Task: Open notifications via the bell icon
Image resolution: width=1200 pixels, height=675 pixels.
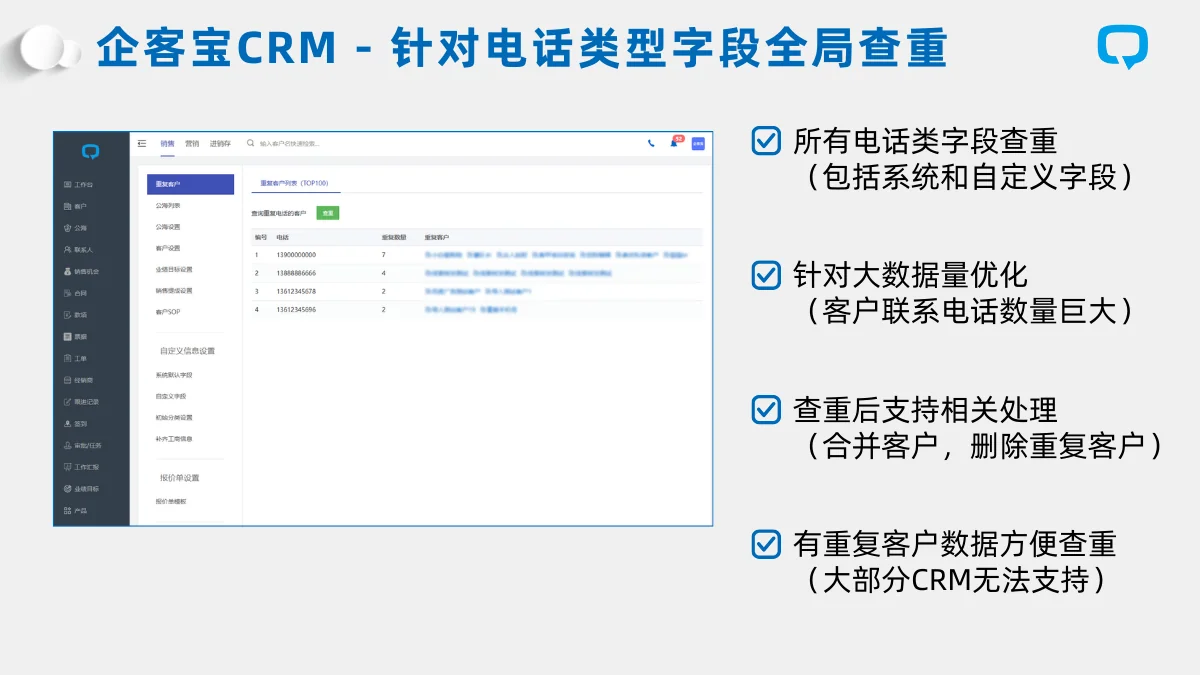Action: click(x=675, y=143)
